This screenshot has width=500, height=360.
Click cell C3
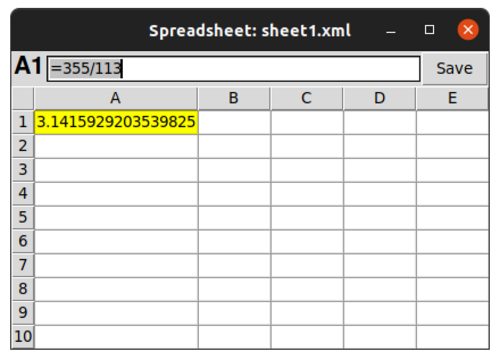pyautogui.click(x=307, y=170)
